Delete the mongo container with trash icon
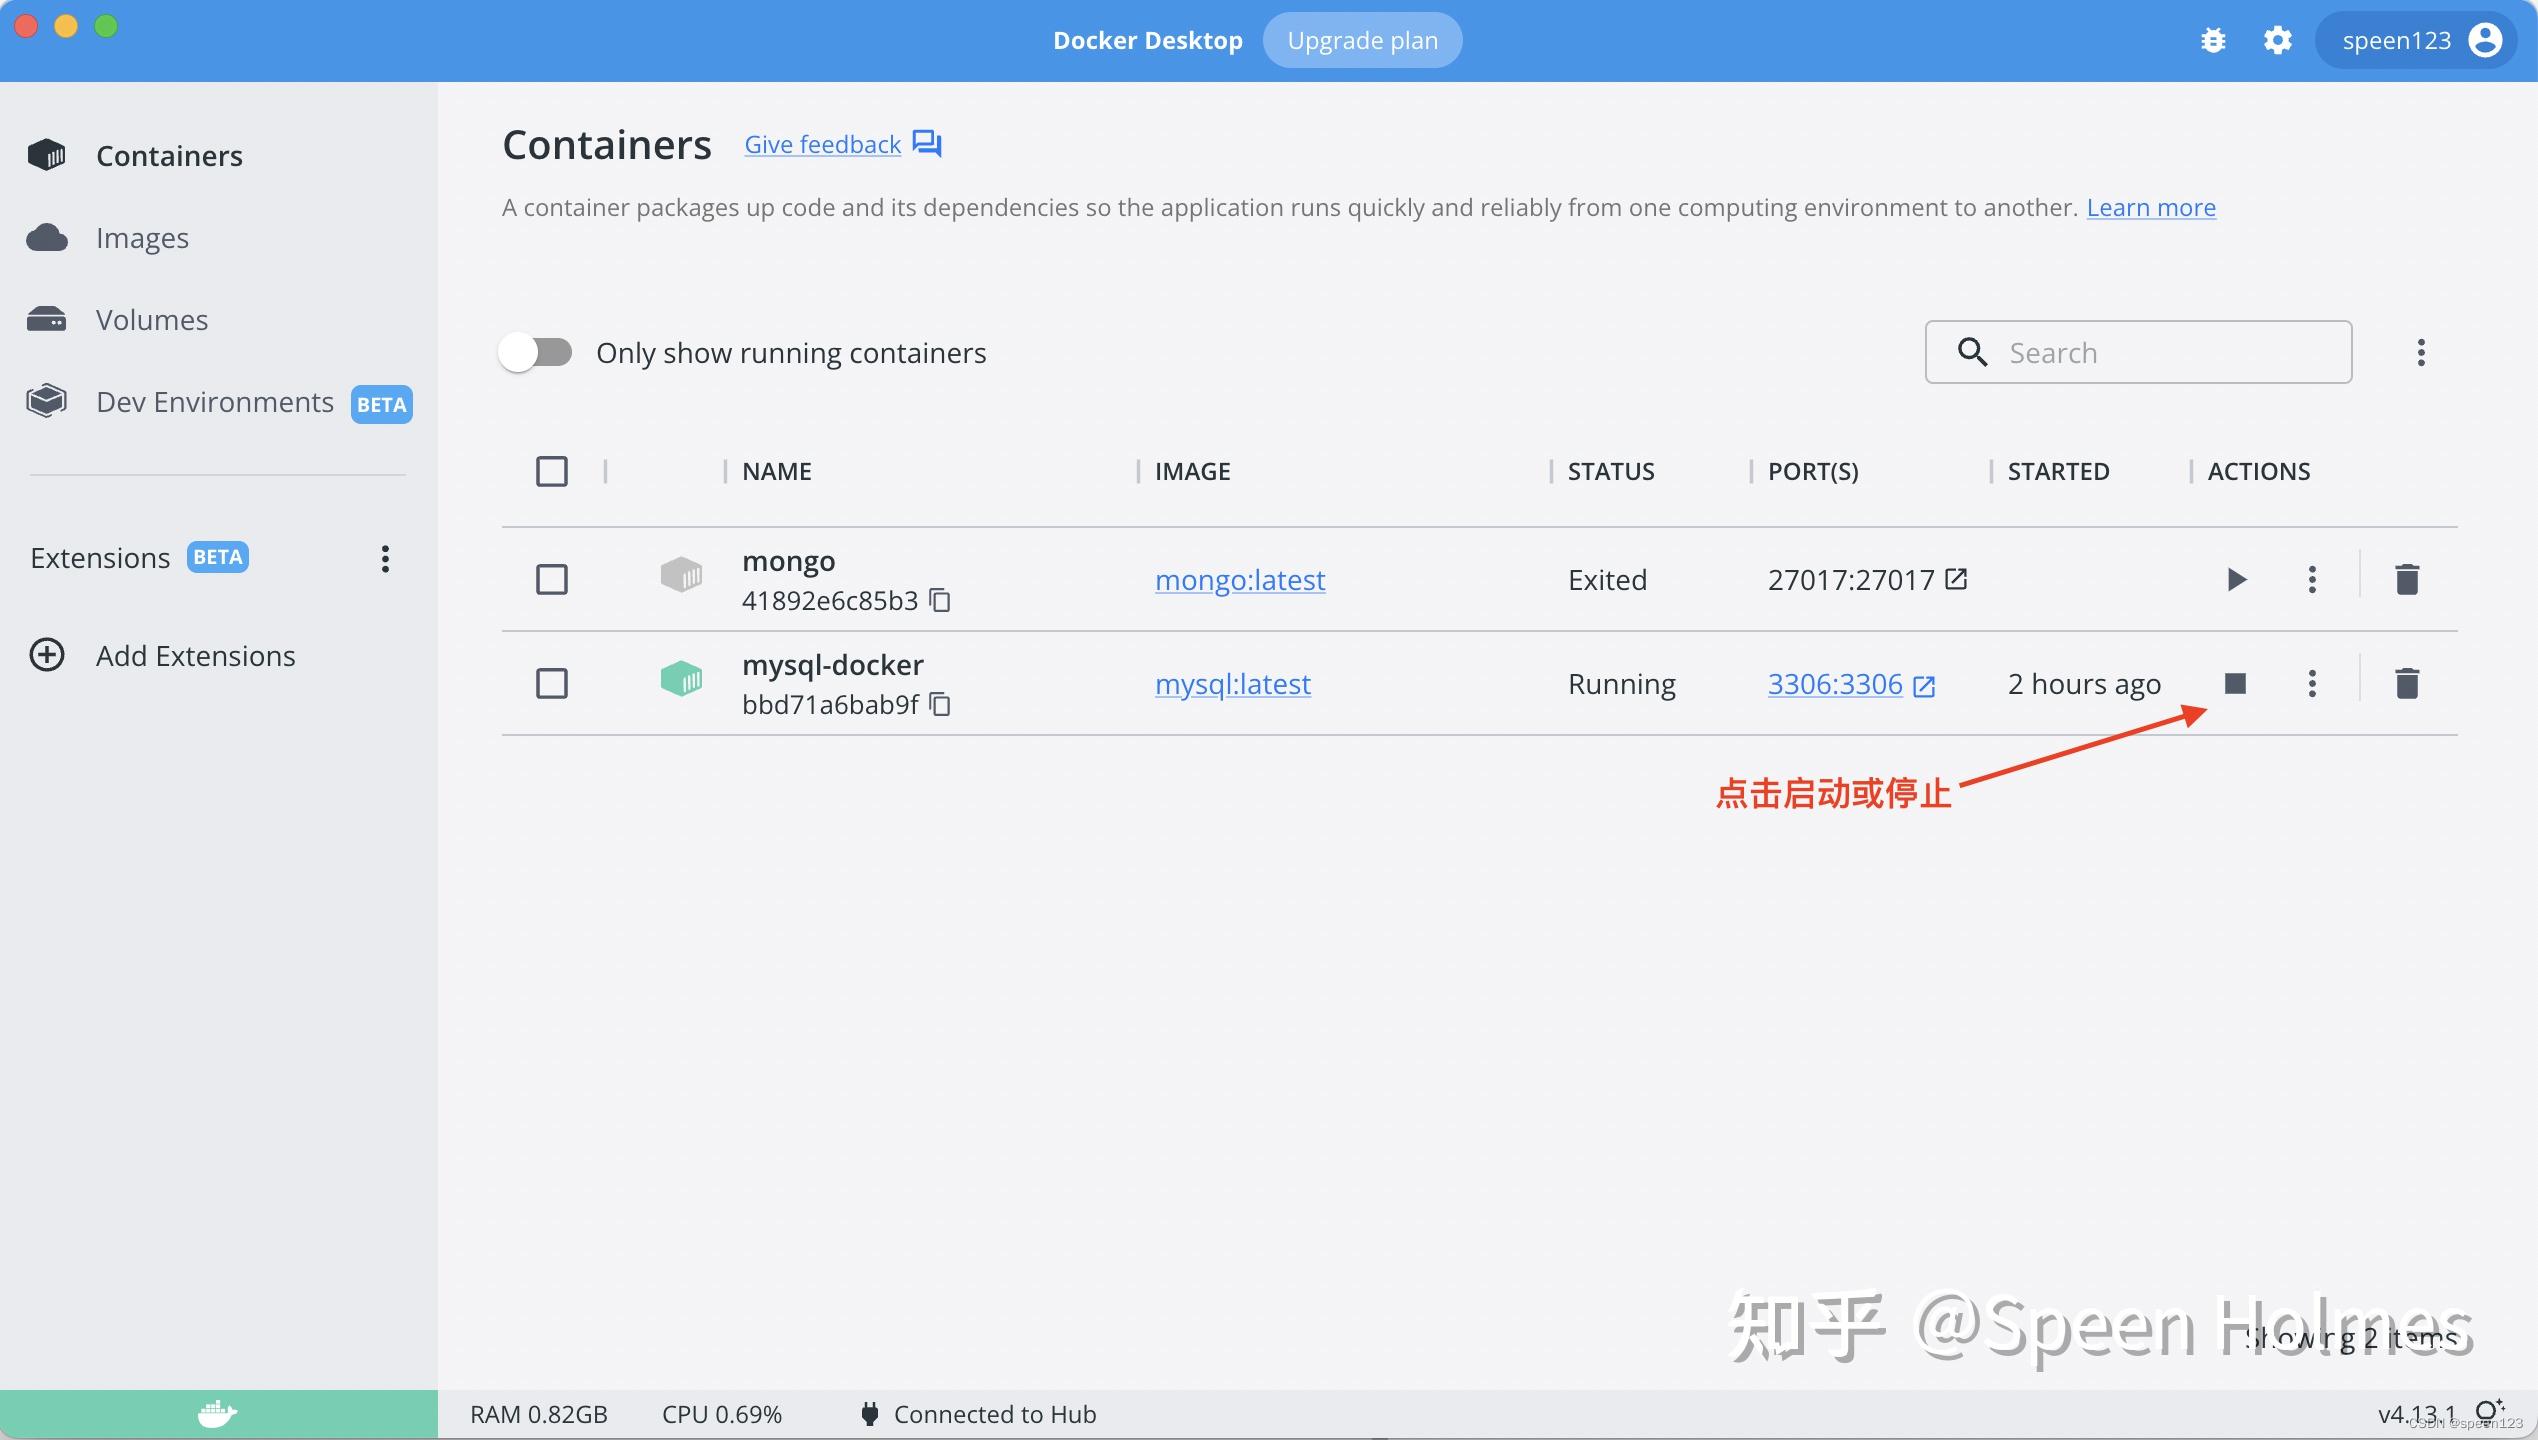 click(2406, 578)
